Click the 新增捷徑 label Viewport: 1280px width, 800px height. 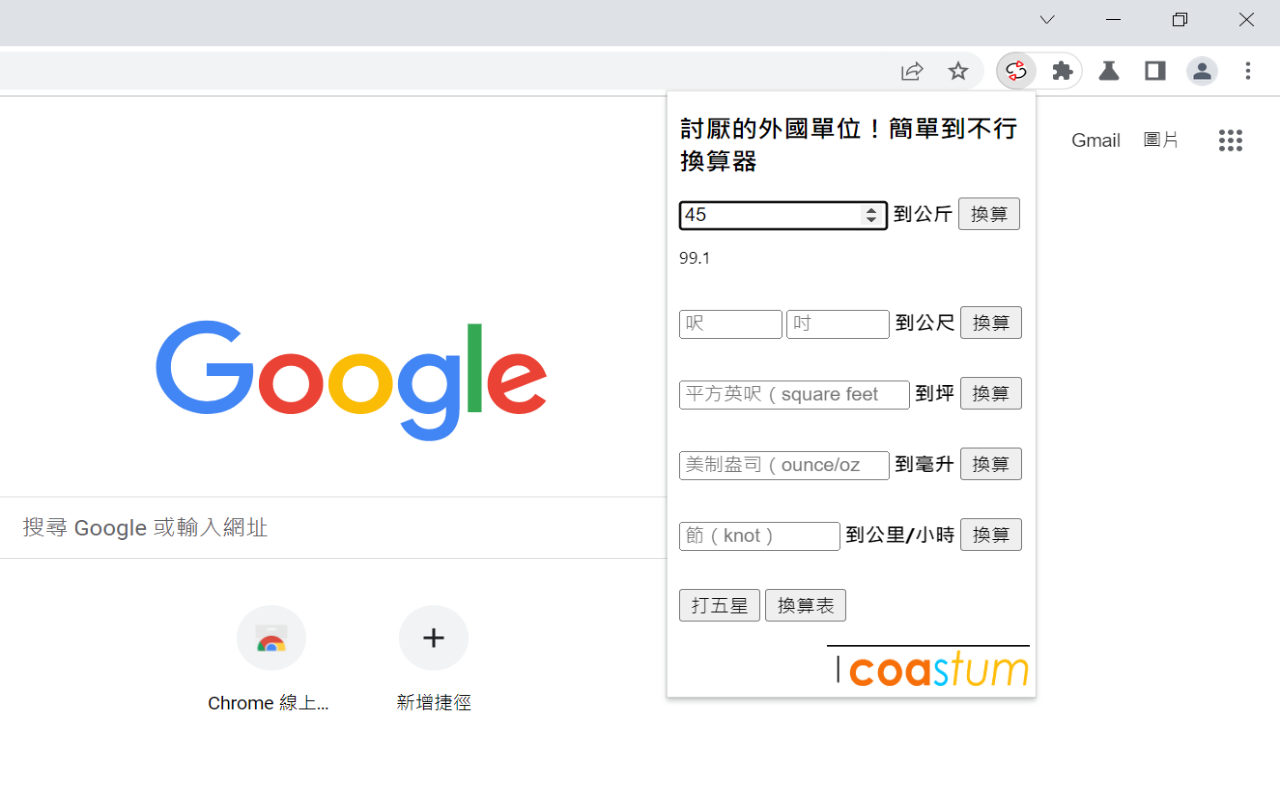point(433,703)
